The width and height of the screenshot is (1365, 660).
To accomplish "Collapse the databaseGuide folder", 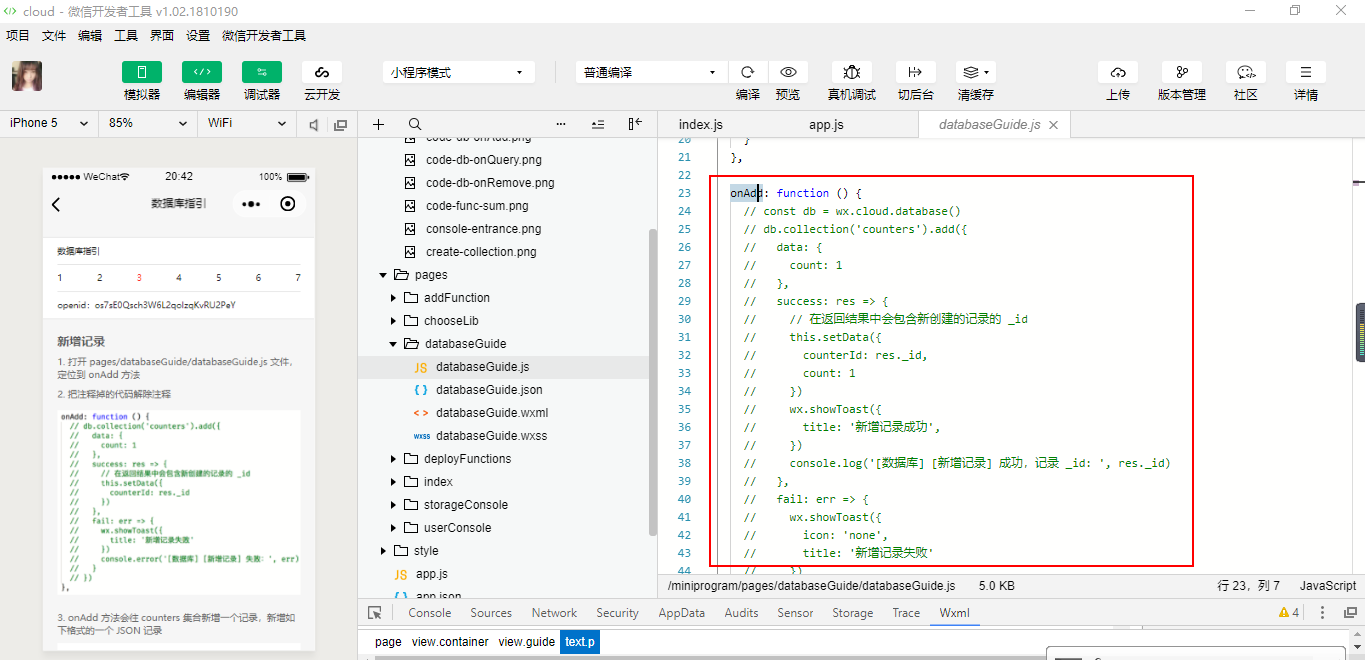I will [393, 344].
